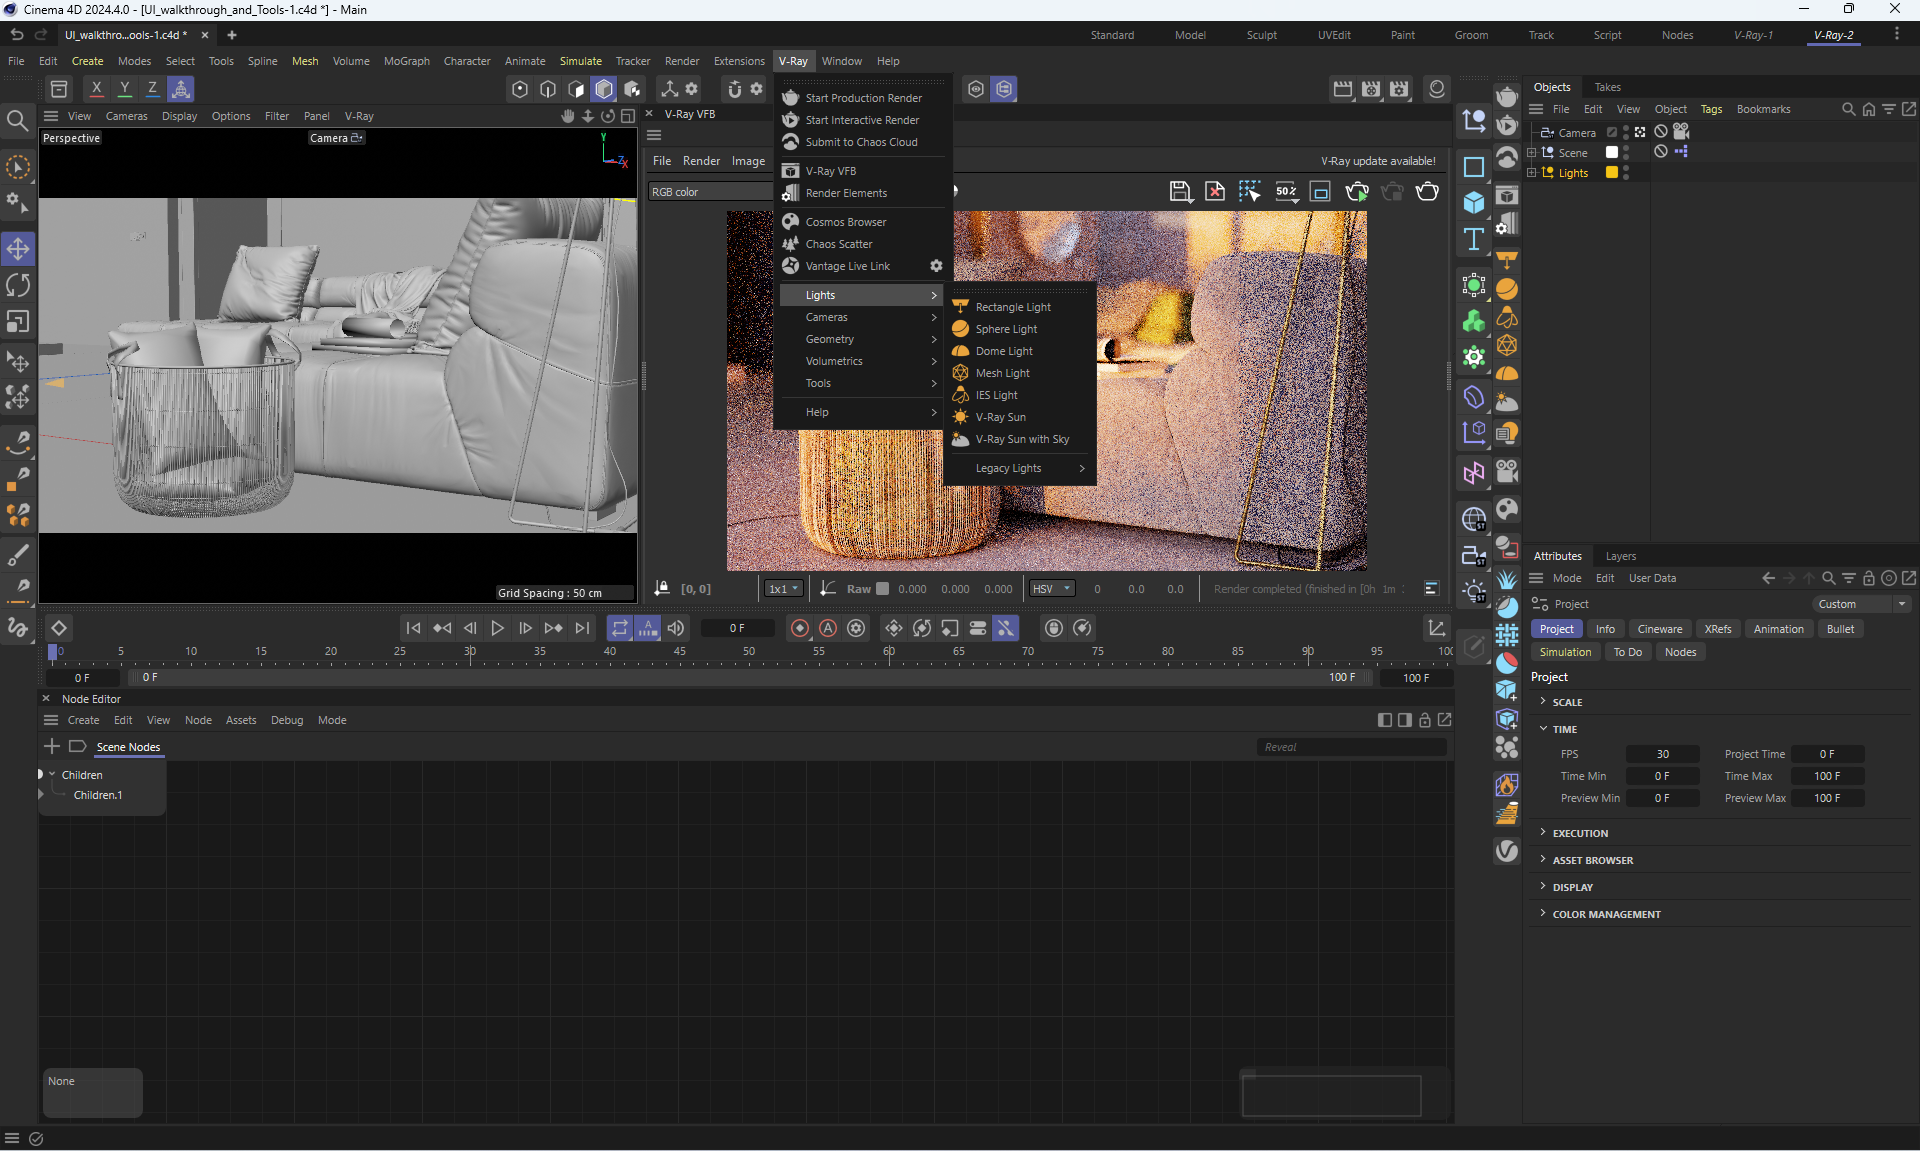Select the Move tool in left toolbar
The height and width of the screenshot is (1151, 1920).
pyautogui.click(x=18, y=248)
